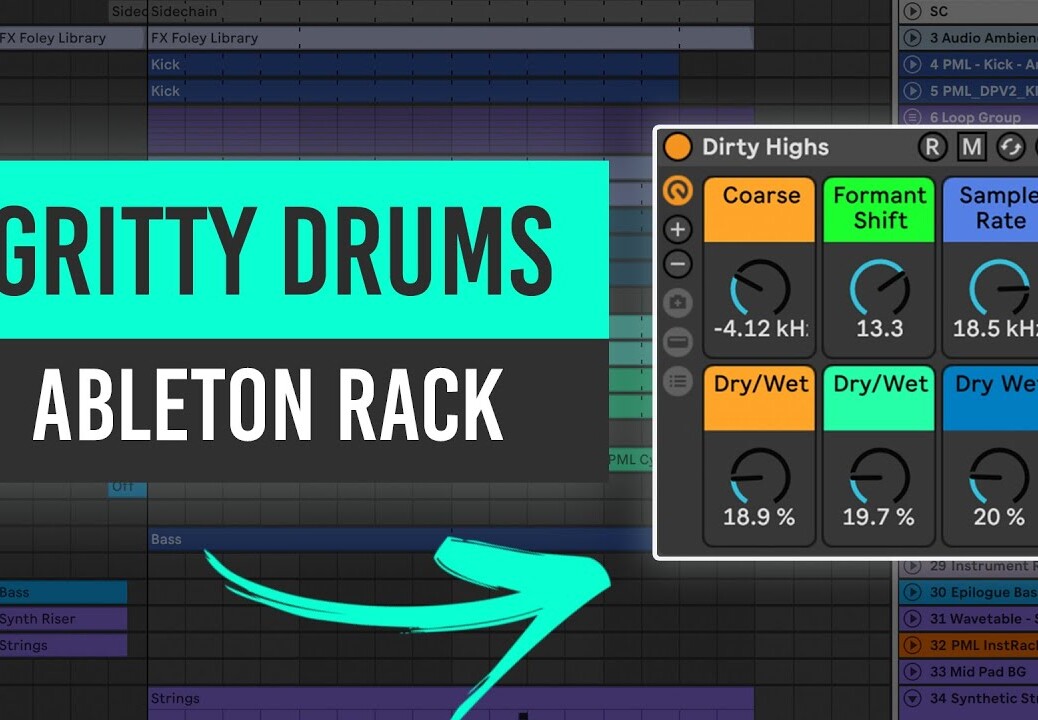
Task: Click the list icon in the rack sidebar
Action: coord(678,381)
